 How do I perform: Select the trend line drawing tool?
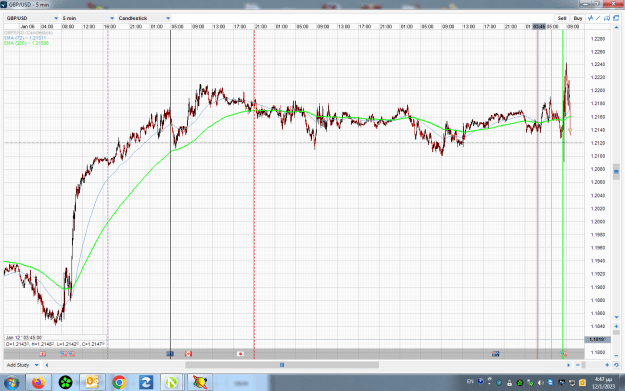coord(598,18)
